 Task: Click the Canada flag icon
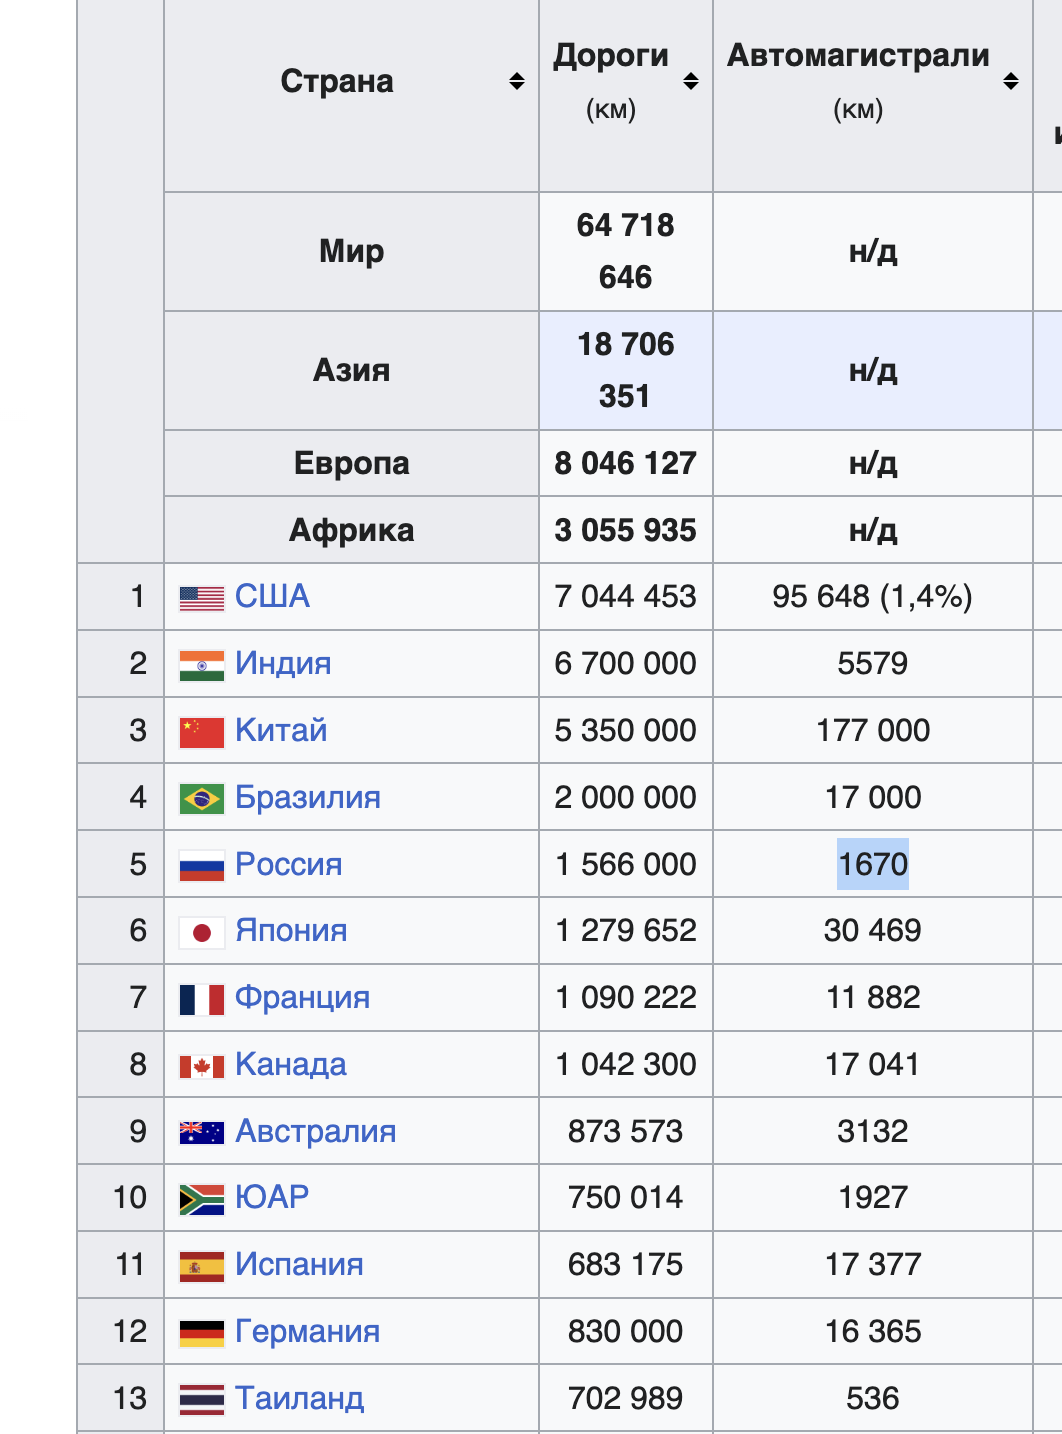(x=202, y=1066)
